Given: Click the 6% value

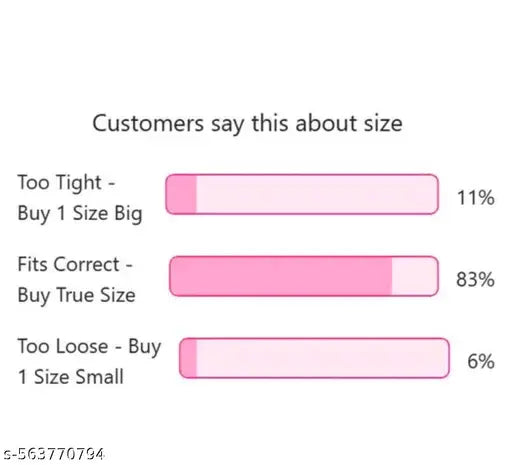Looking at the screenshot, I should pyautogui.click(x=481, y=361).
